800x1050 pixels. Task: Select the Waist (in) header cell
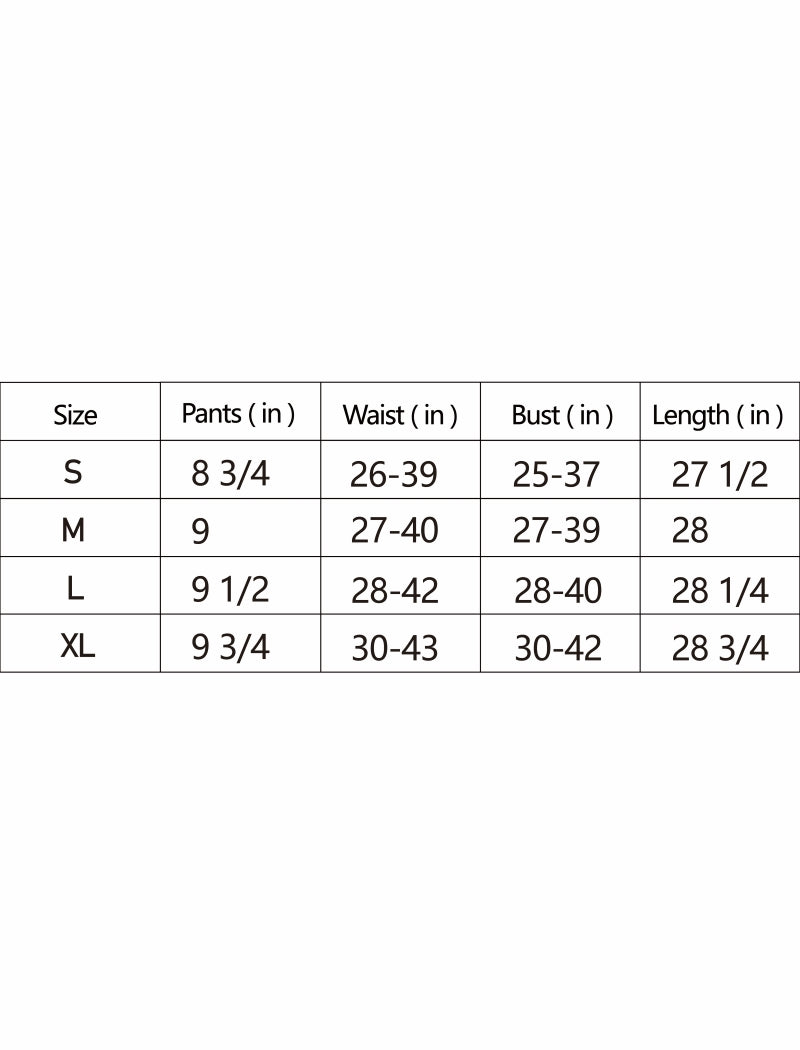[x=400, y=415]
